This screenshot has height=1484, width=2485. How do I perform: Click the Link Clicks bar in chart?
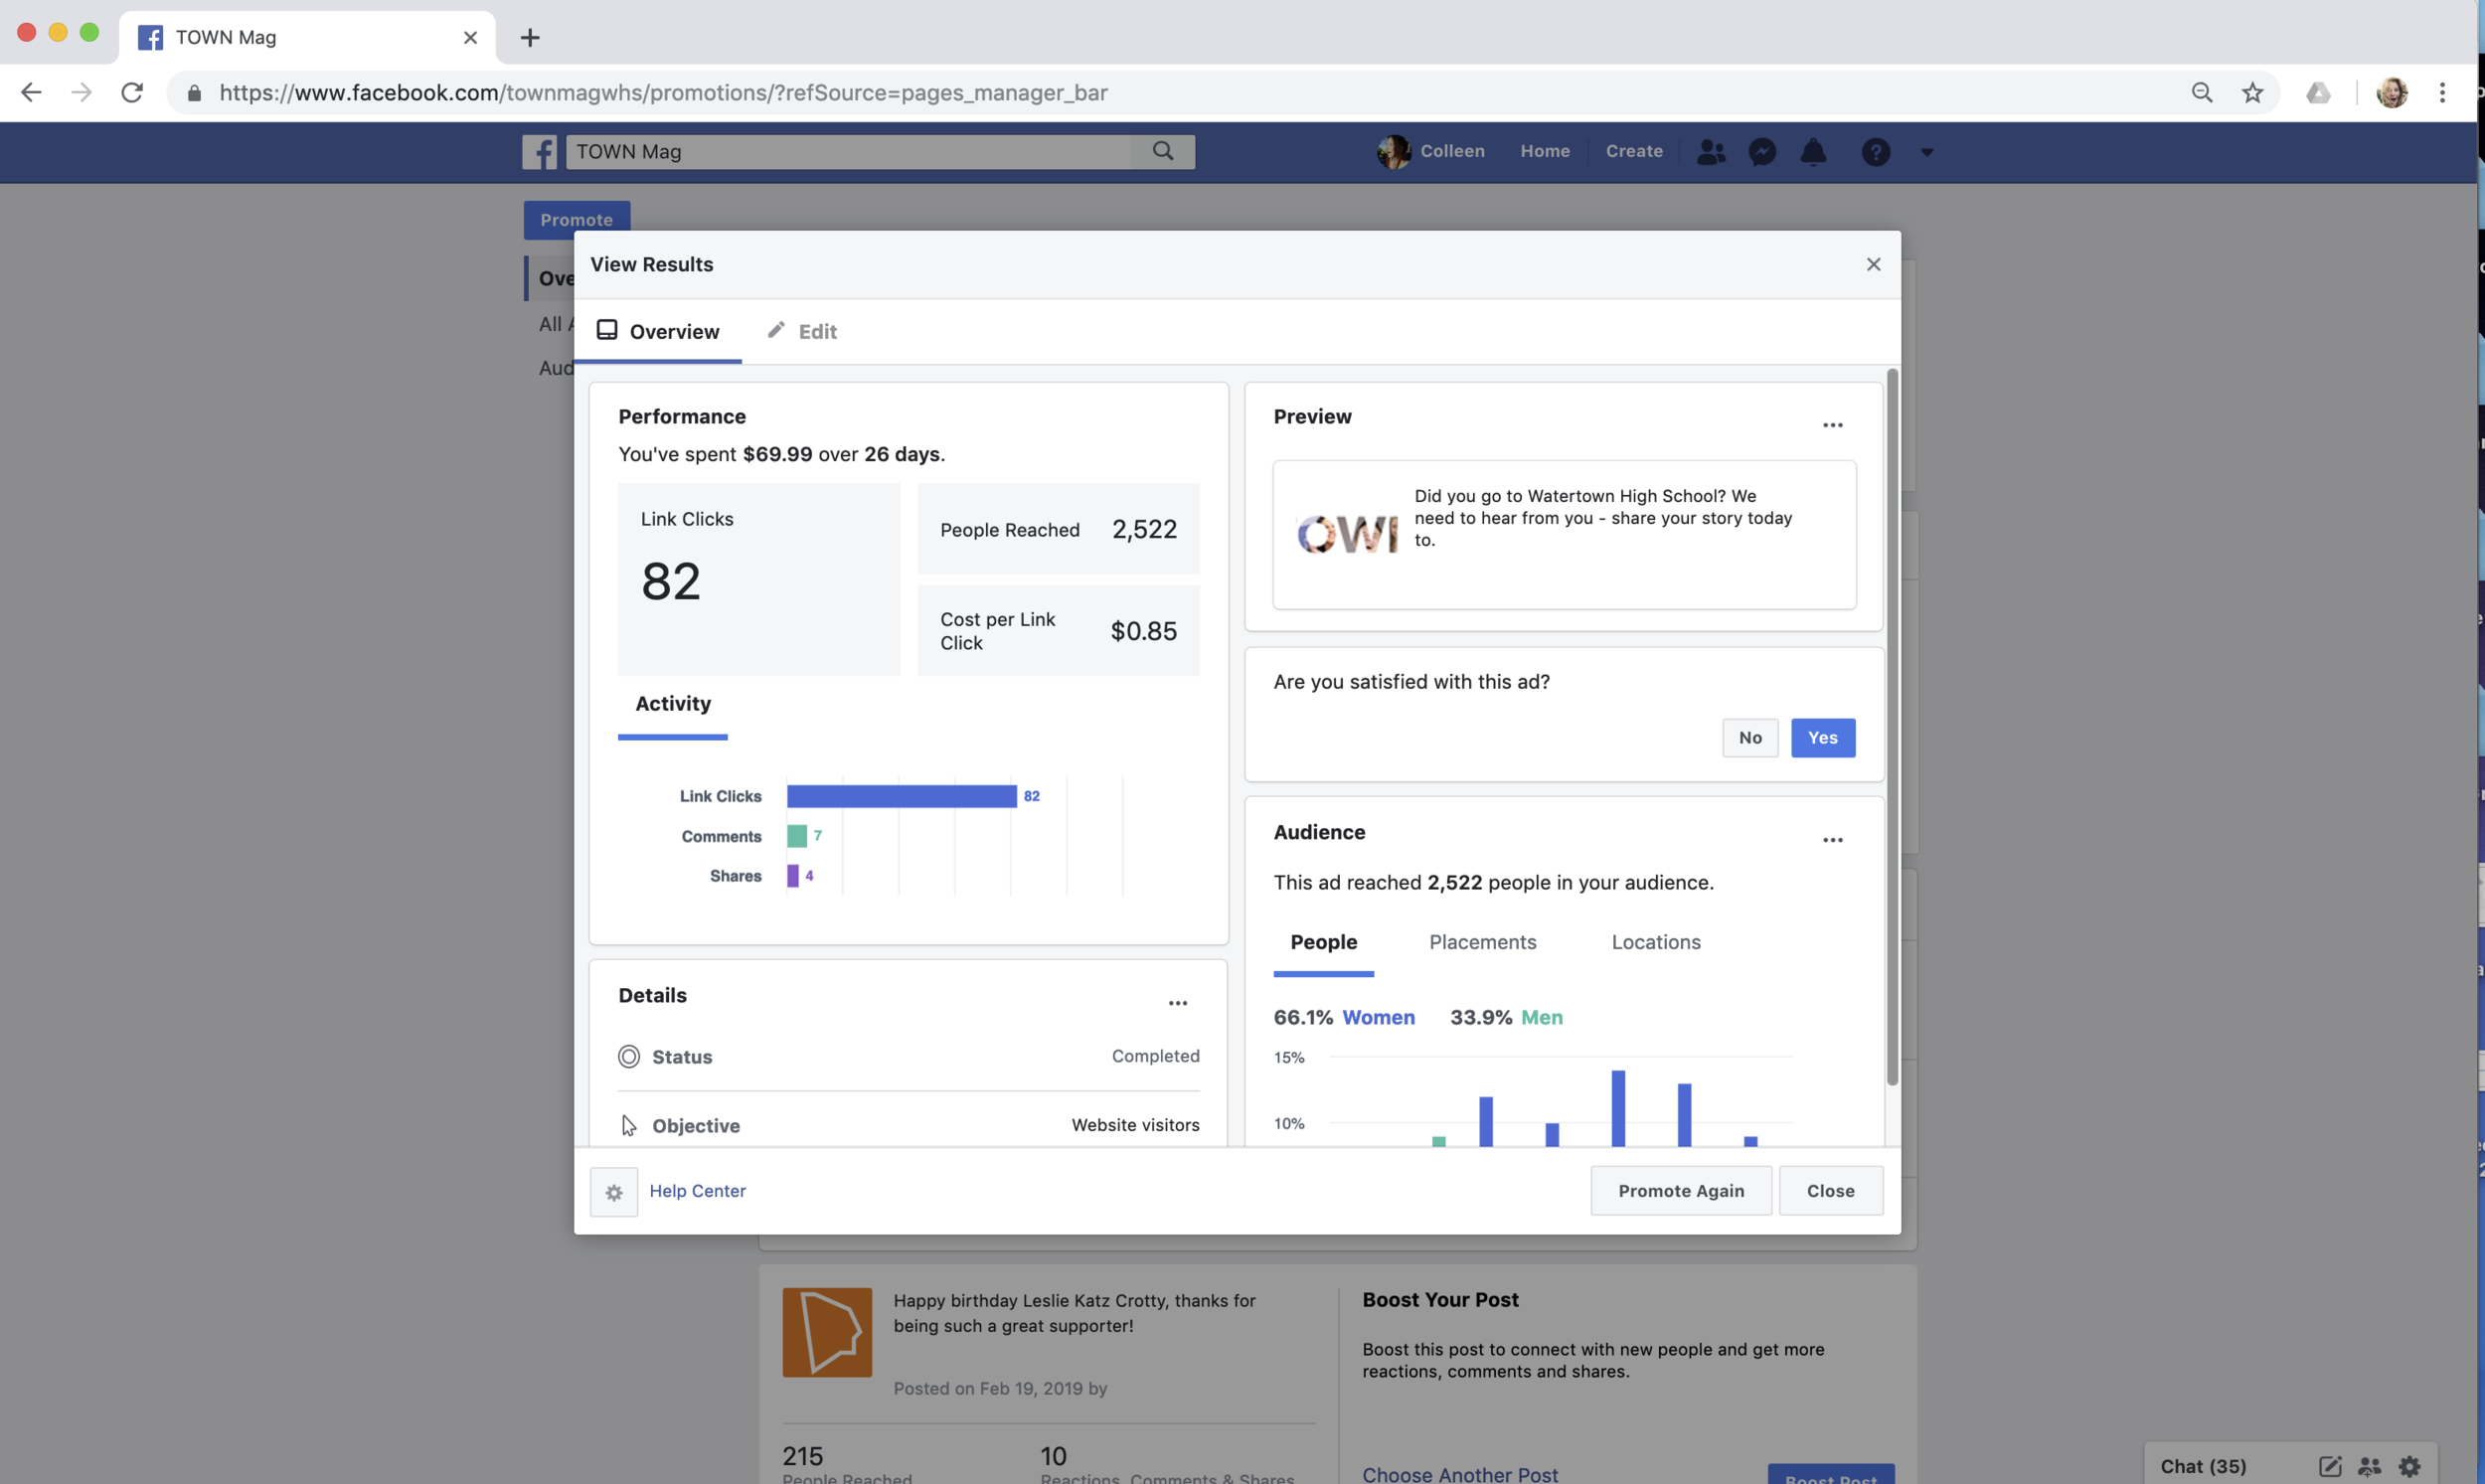[x=901, y=796]
